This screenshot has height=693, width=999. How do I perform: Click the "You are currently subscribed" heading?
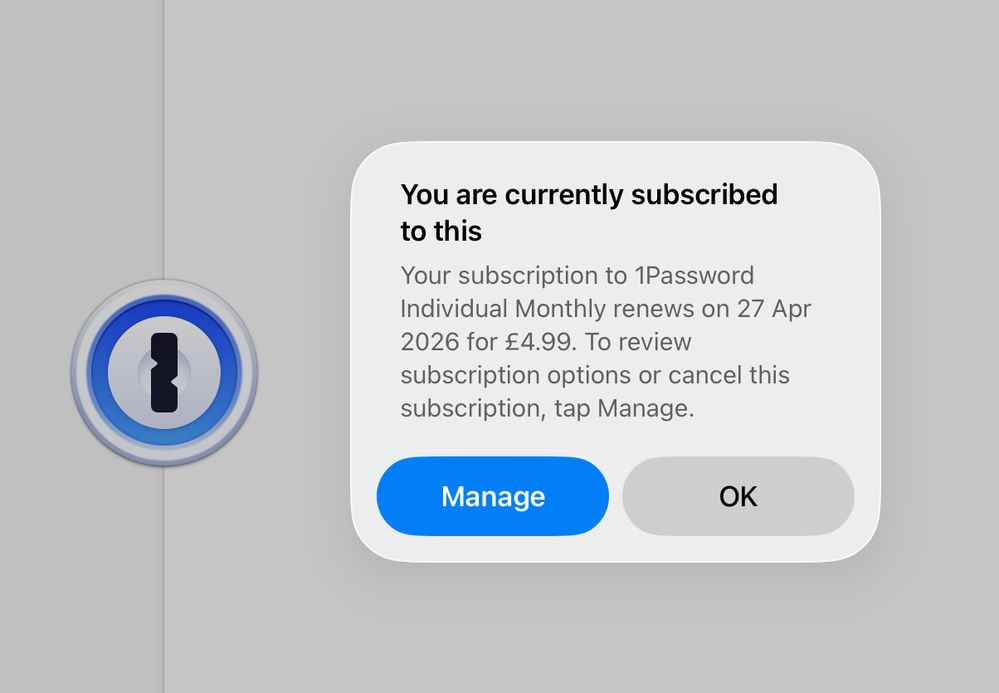pos(588,194)
